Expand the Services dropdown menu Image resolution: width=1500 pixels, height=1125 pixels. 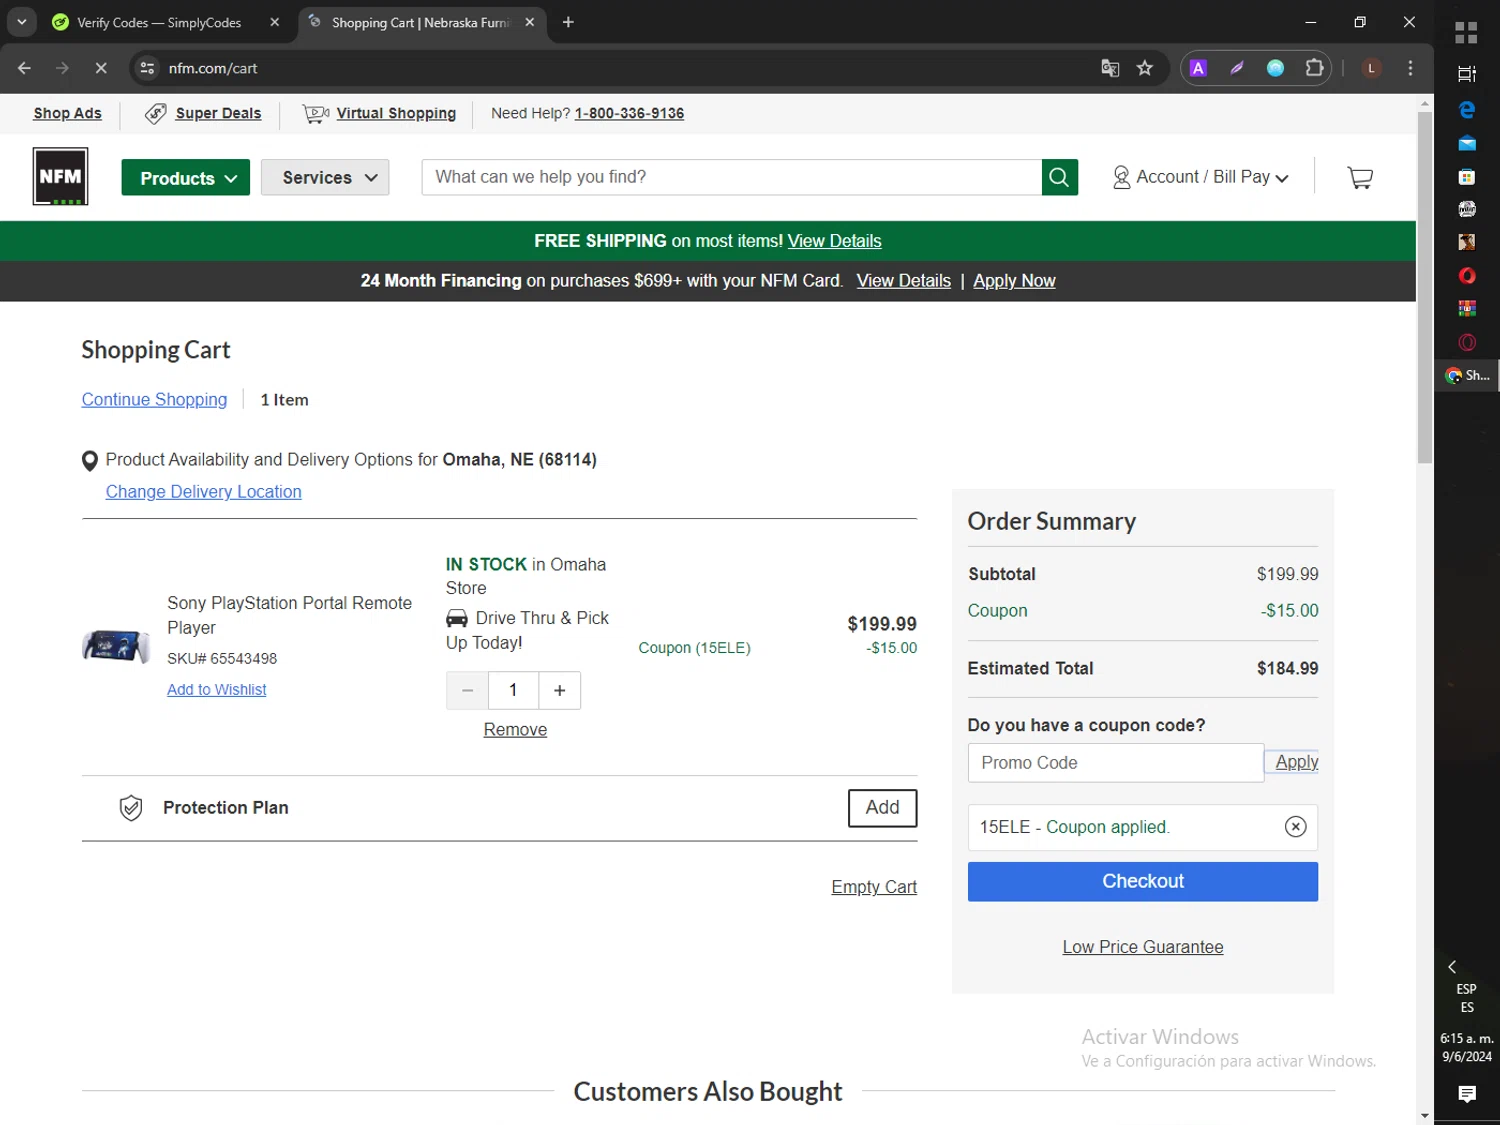tap(325, 178)
